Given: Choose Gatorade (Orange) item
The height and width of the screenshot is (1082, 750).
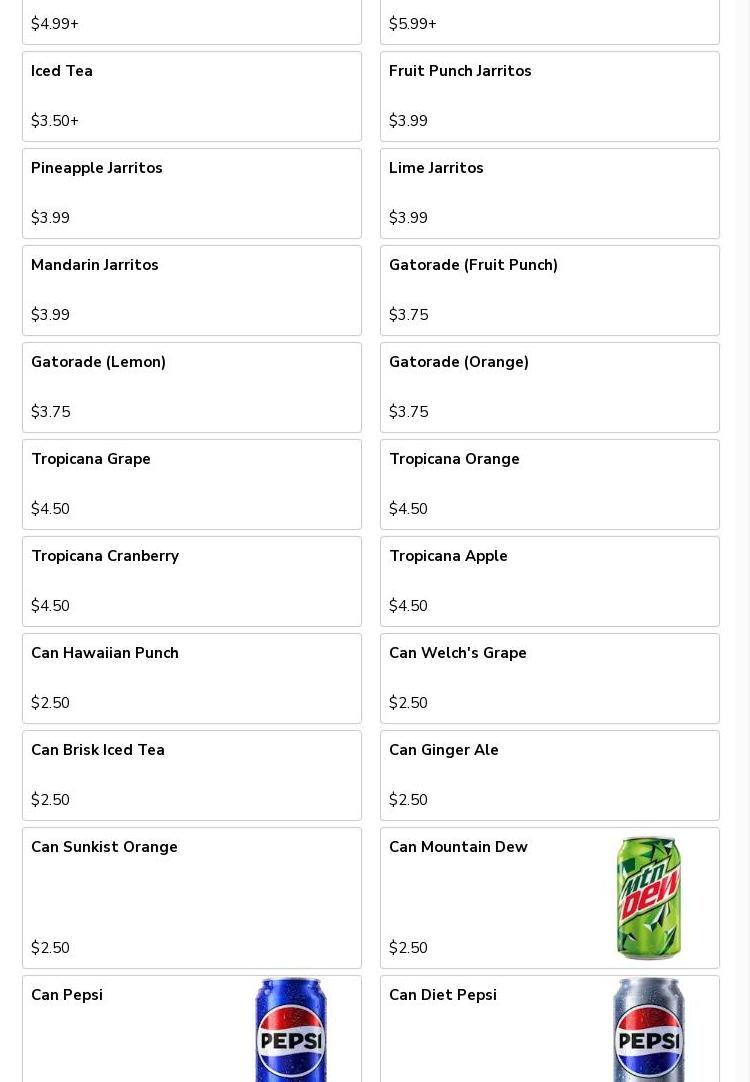Looking at the screenshot, I should point(550,387).
